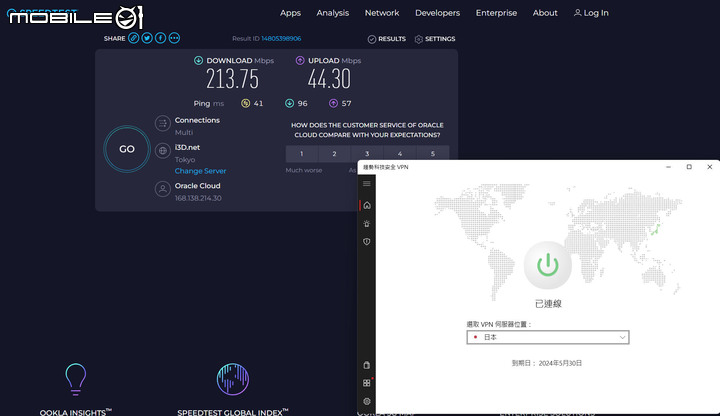Maximize the VPN window

pos(689,167)
